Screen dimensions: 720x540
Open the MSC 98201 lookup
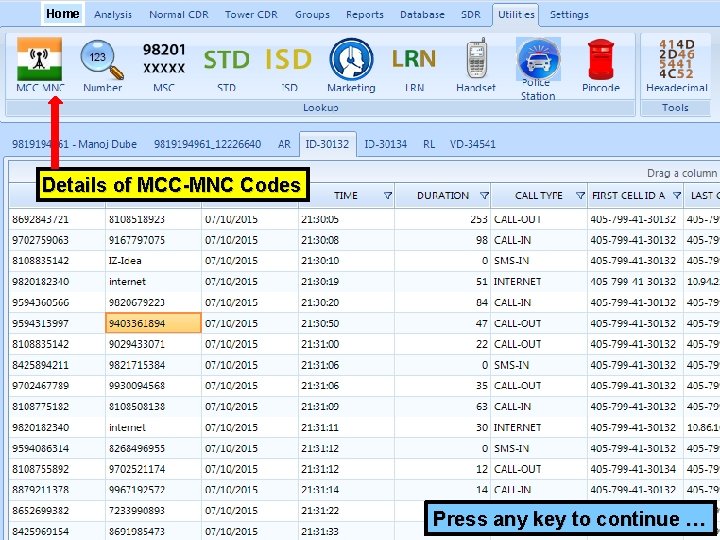164,65
